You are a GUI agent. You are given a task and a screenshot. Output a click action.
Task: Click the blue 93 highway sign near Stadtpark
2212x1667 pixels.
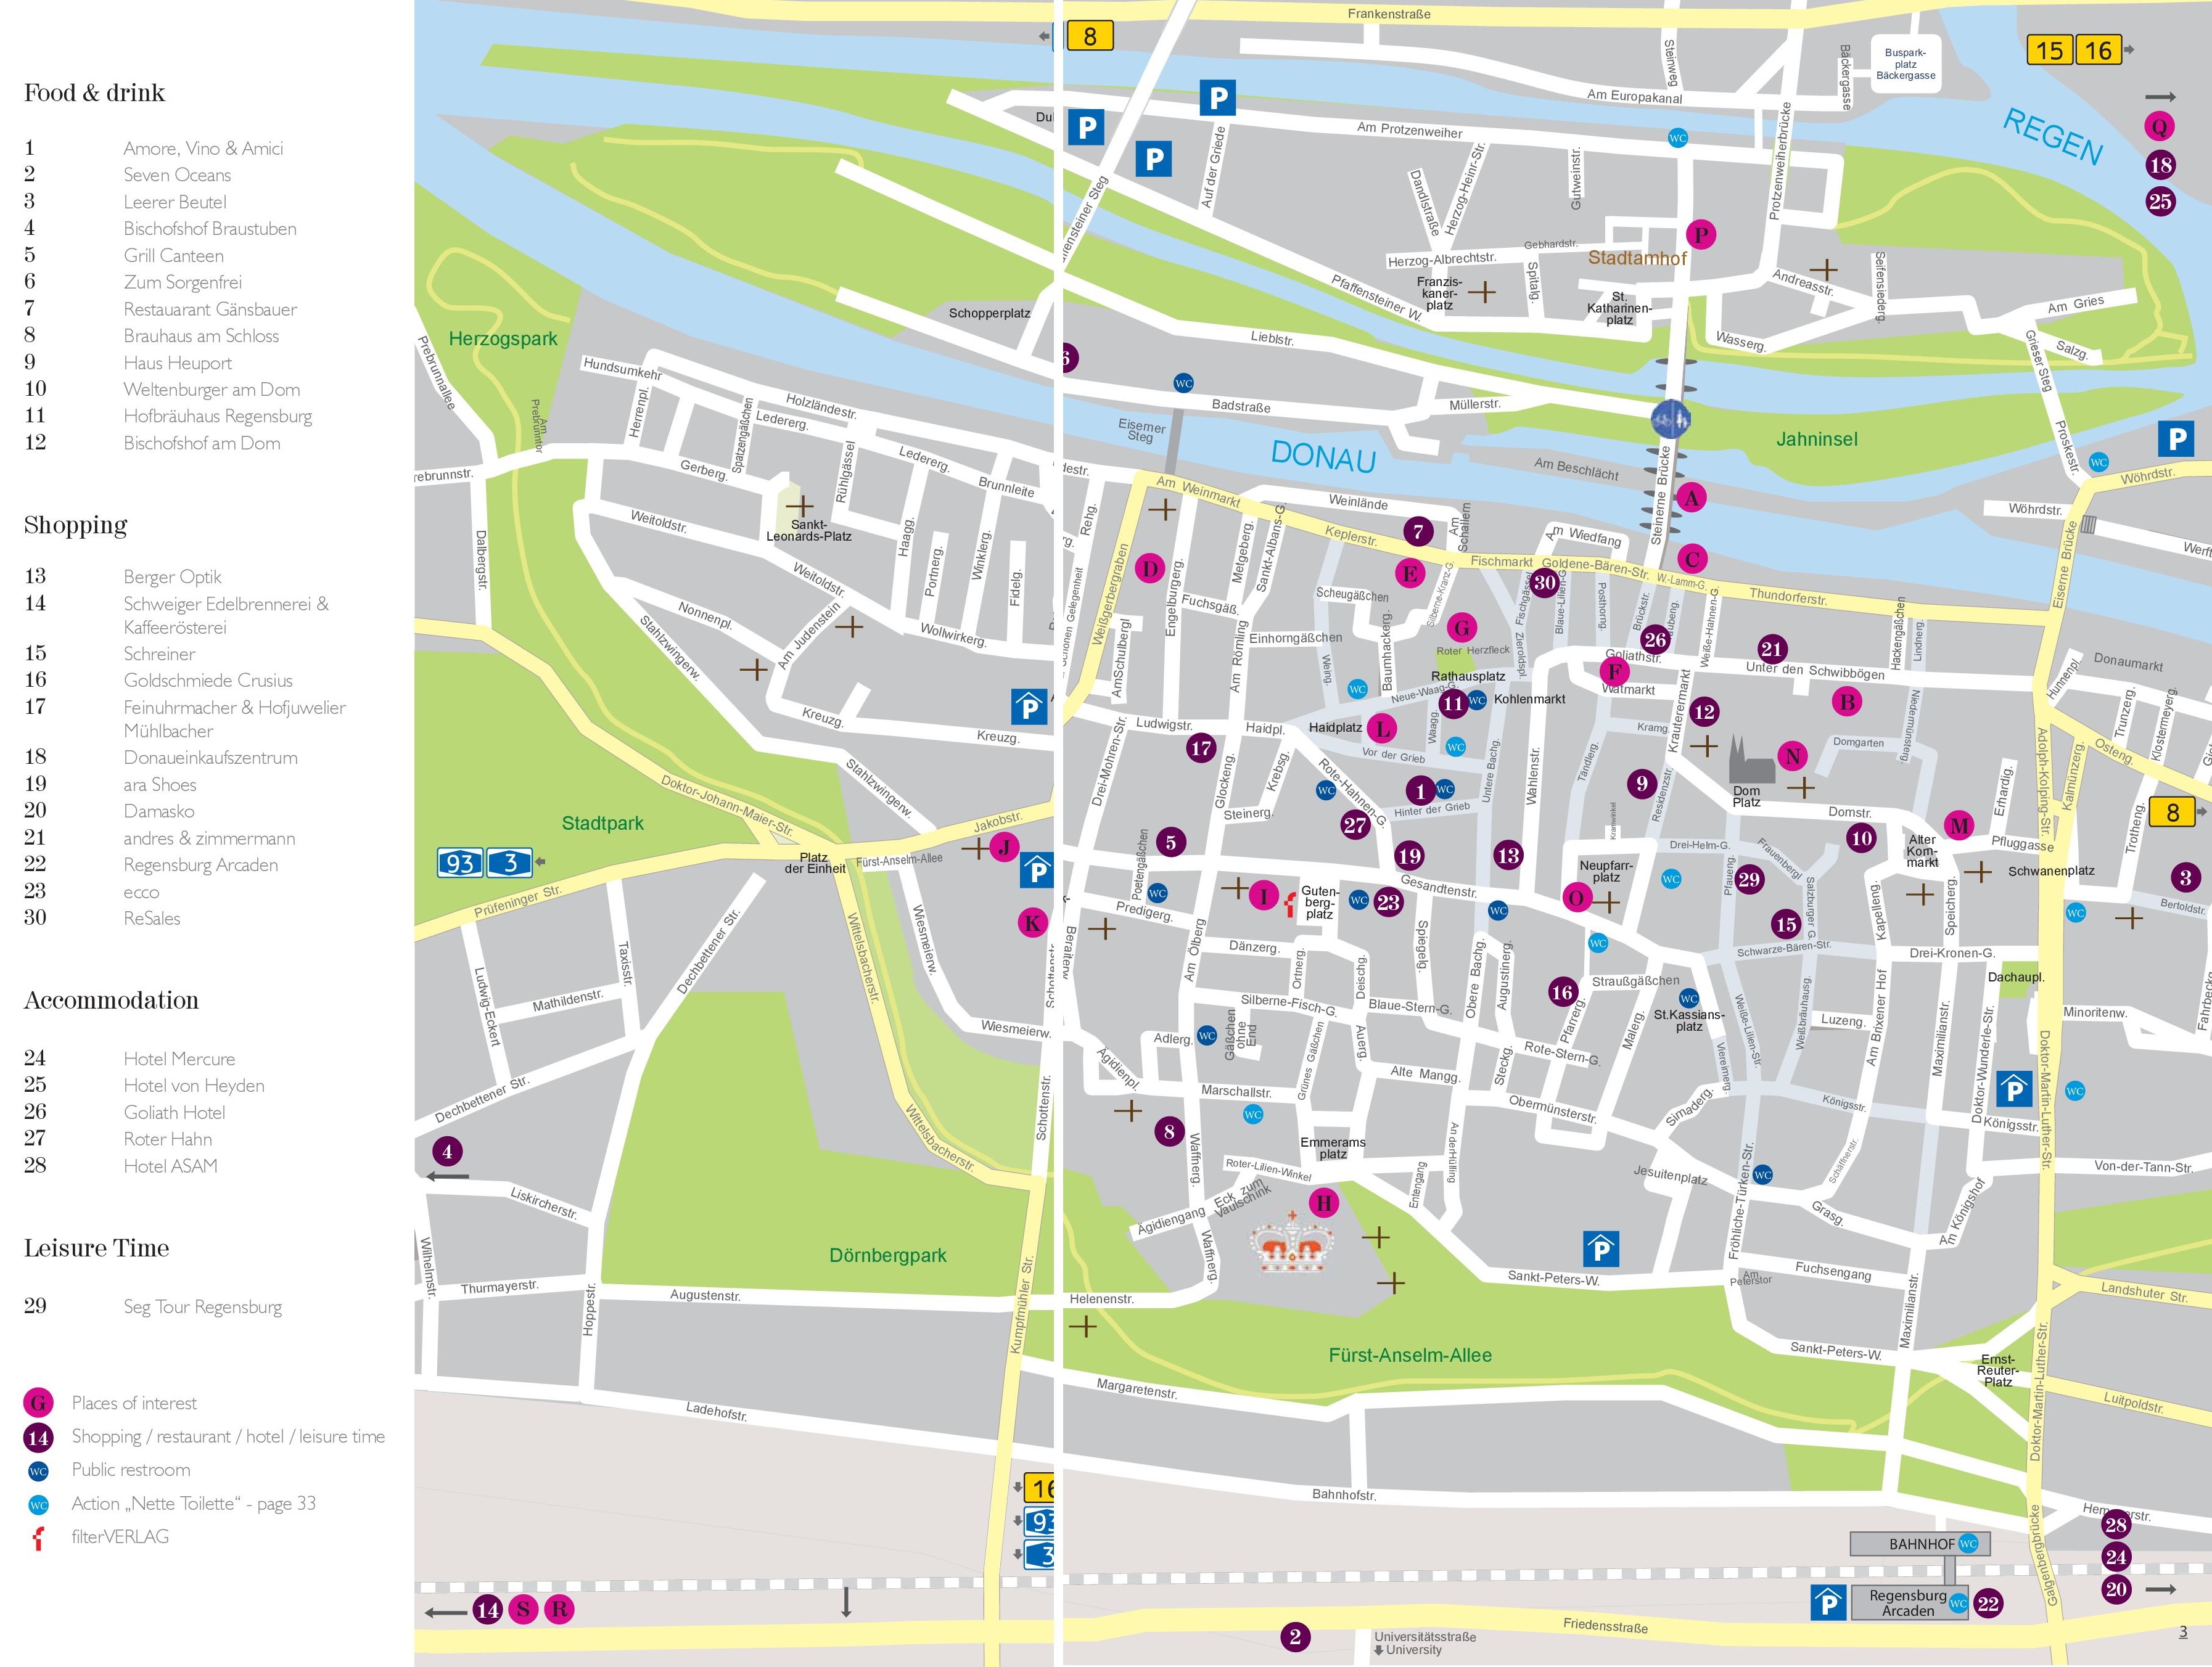(x=460, y=862)
